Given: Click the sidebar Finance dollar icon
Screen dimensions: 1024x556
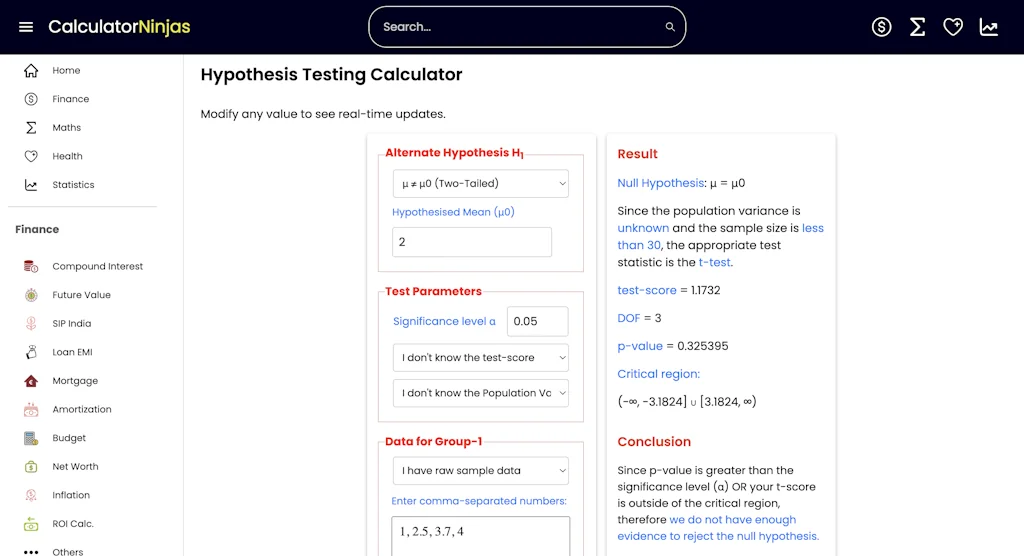Looking at the screenshot, I should pyautogui.click(x=31, y=99).
